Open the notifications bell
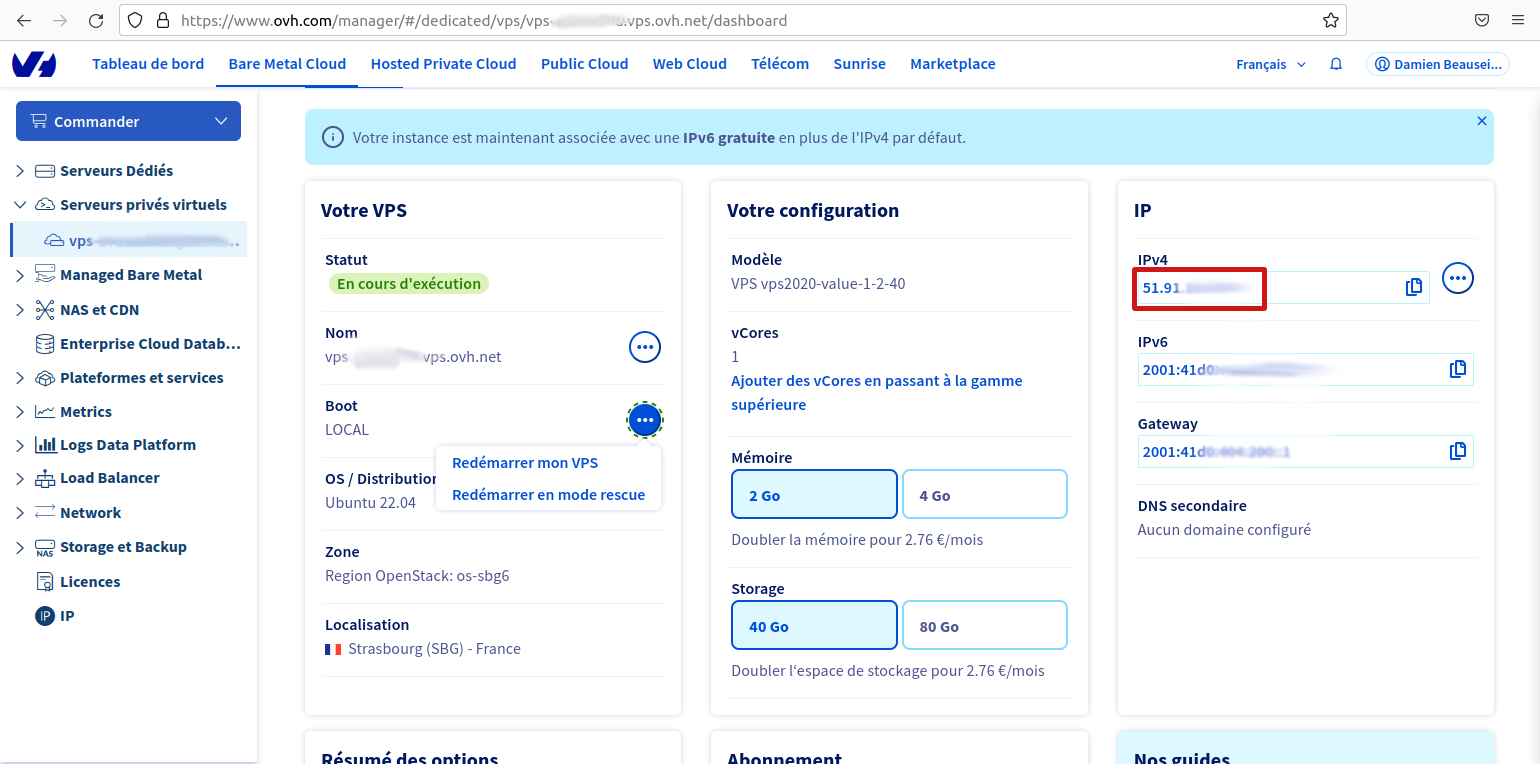This screenshot has height=764, width=1540. click(x=1336, y=64)
